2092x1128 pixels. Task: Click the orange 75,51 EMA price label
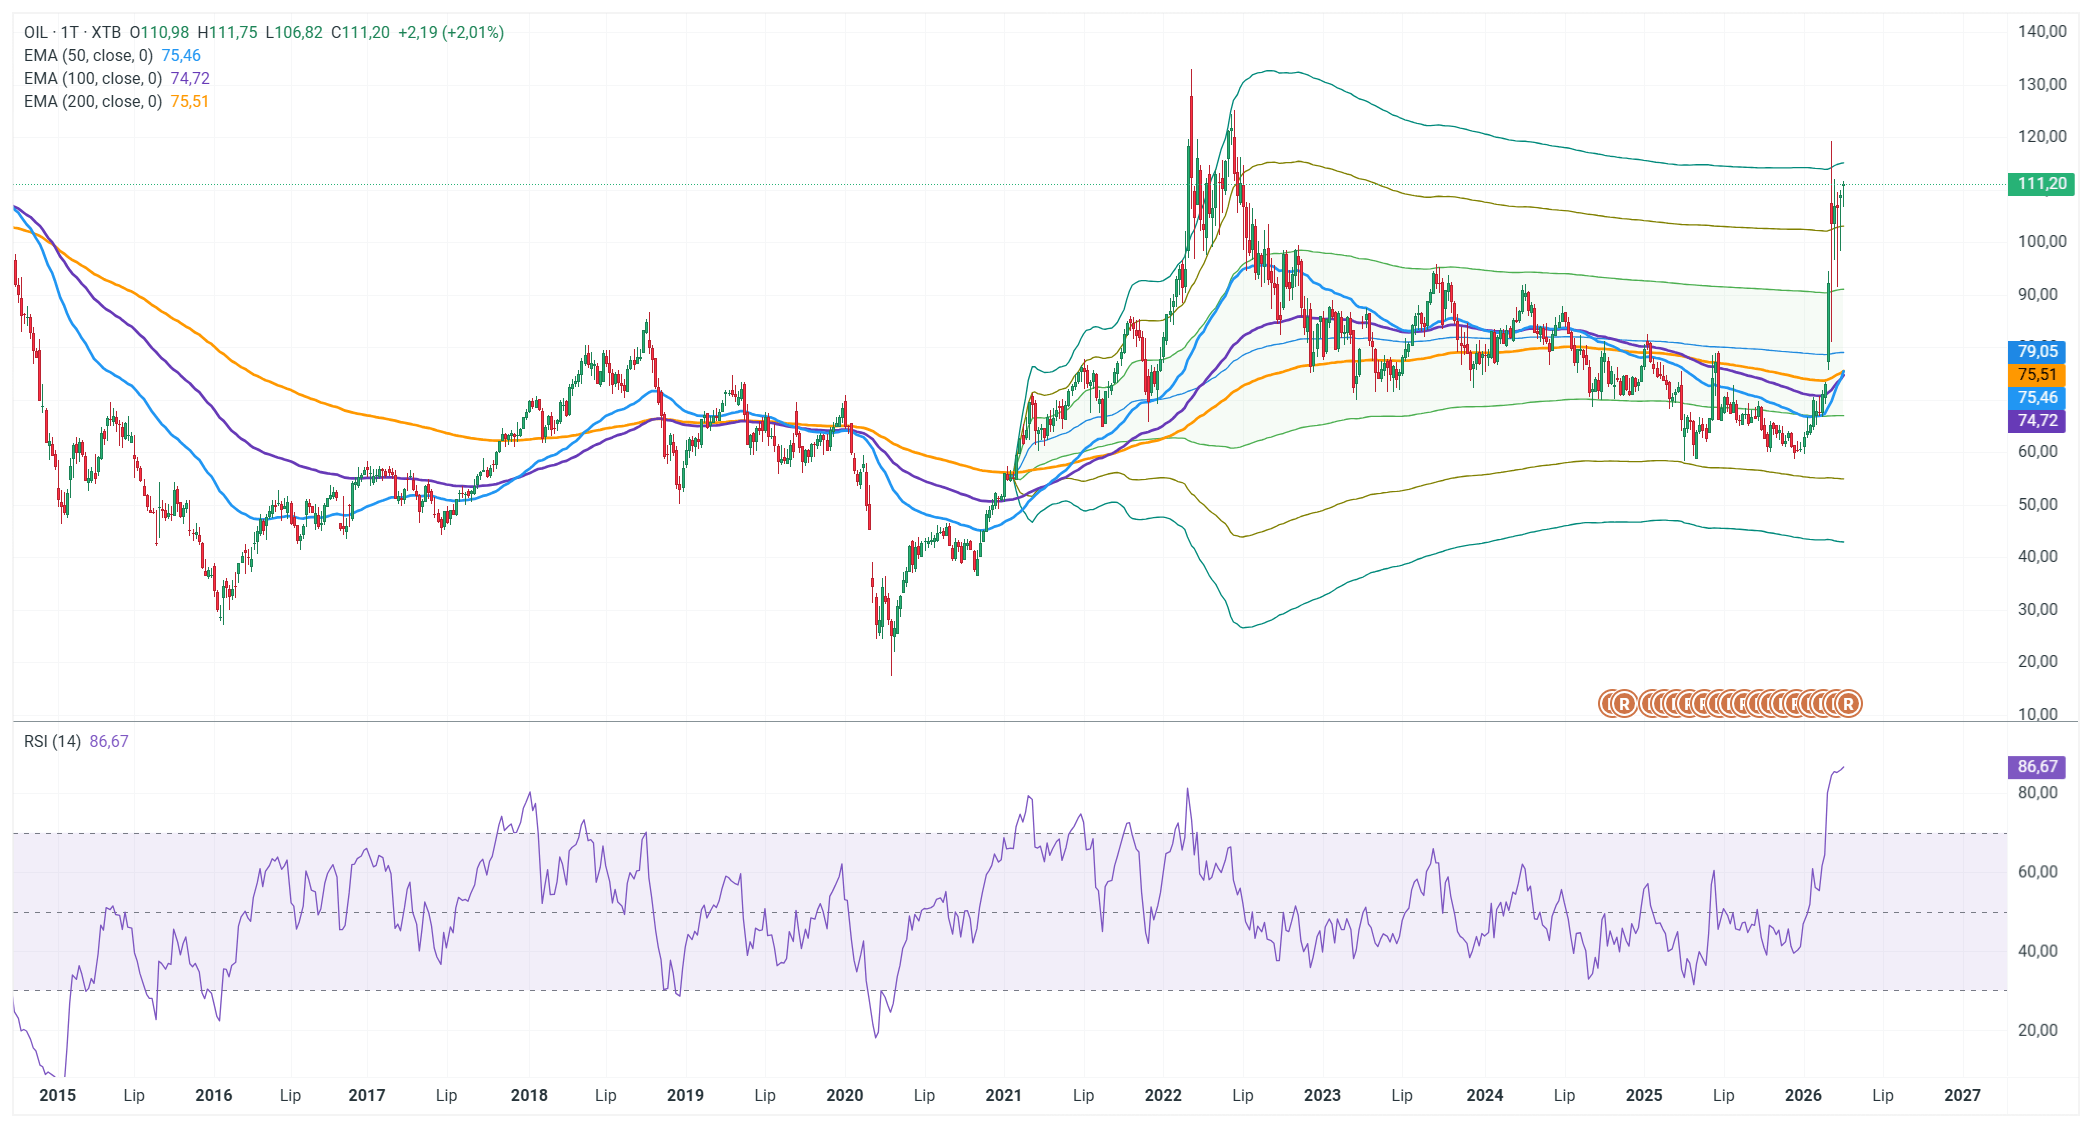[2037, 374]
